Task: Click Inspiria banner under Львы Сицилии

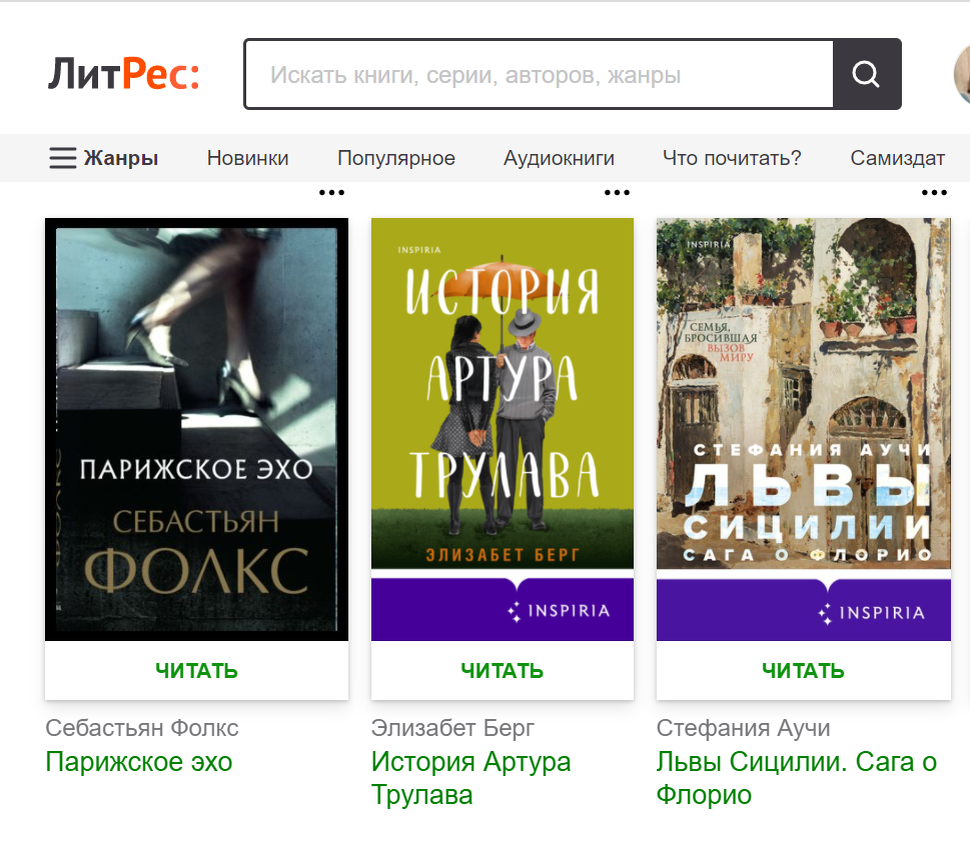Action: (804, 610)
